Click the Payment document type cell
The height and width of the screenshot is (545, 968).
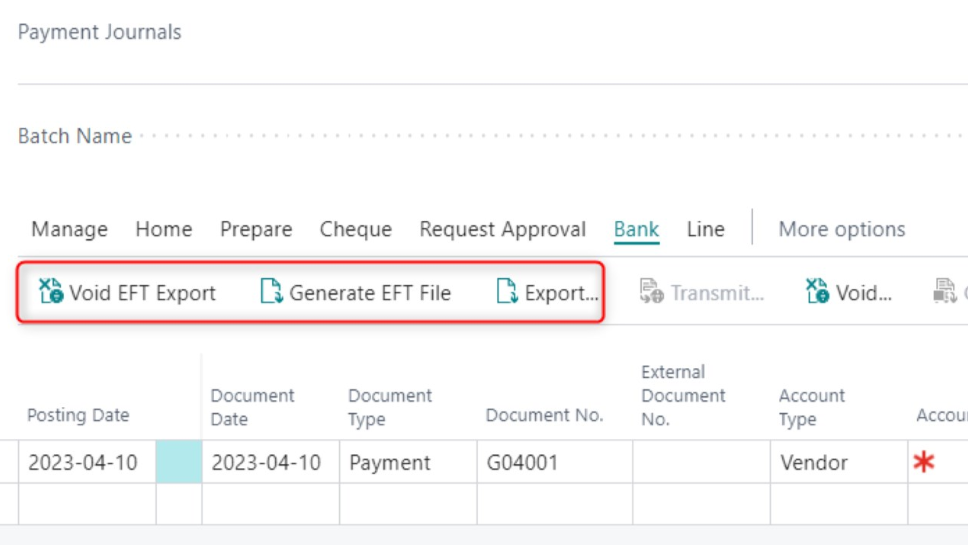click(408, 462)
